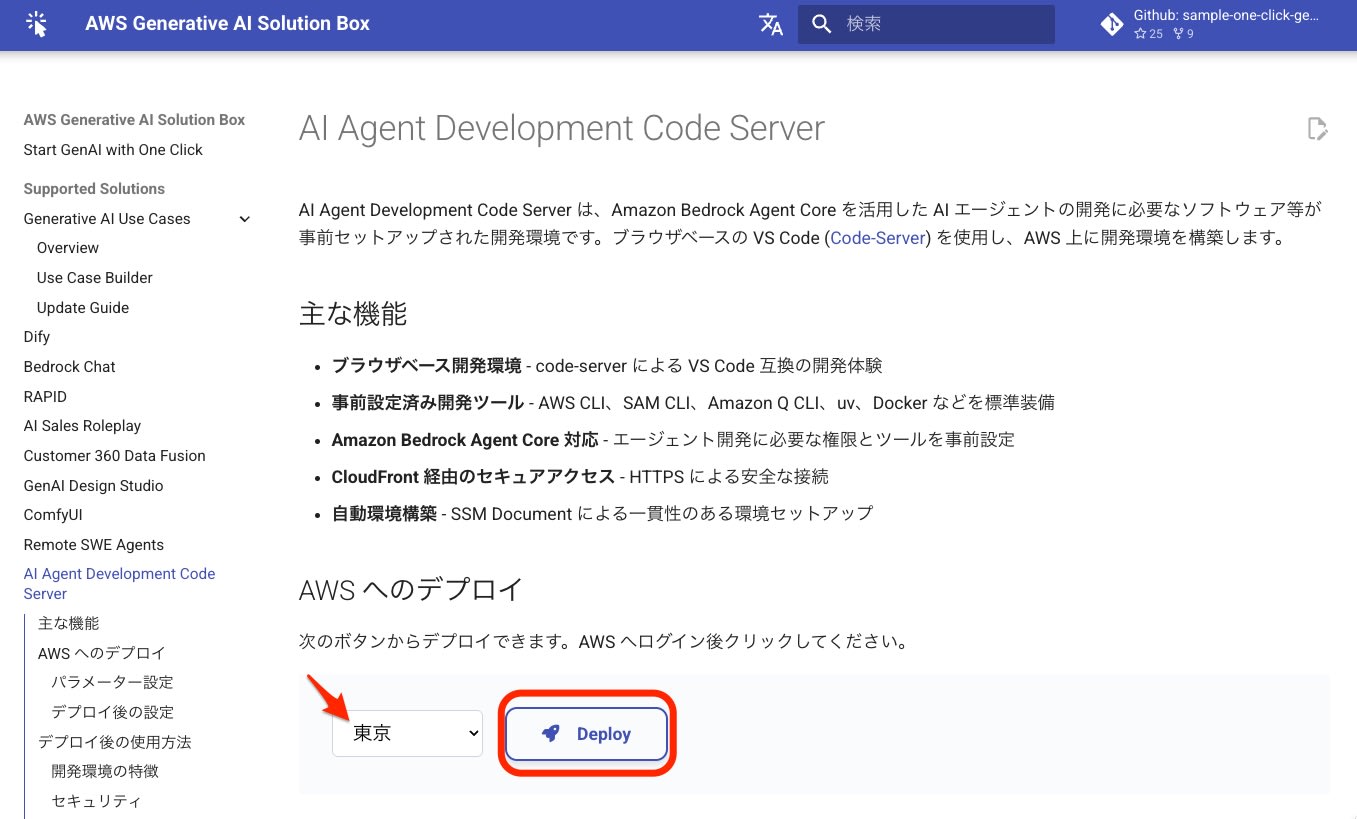1357x819 pixels.
Task: Click the AWS logo in the header
Action: (37, 23)
